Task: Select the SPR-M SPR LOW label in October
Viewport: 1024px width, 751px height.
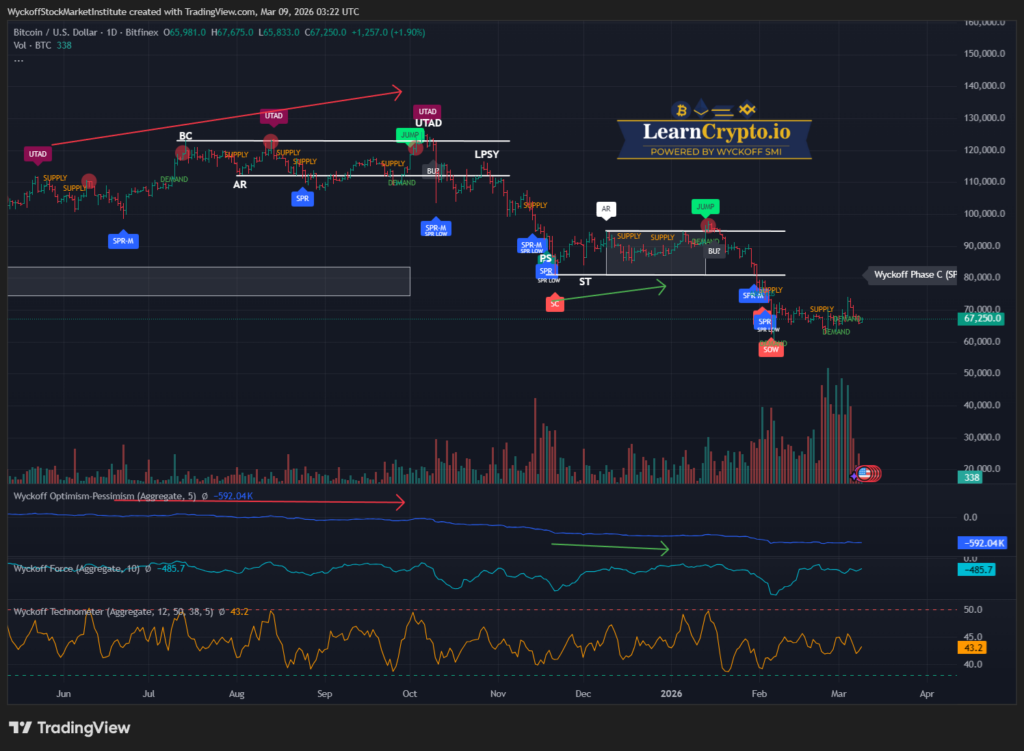Action: 436,229
